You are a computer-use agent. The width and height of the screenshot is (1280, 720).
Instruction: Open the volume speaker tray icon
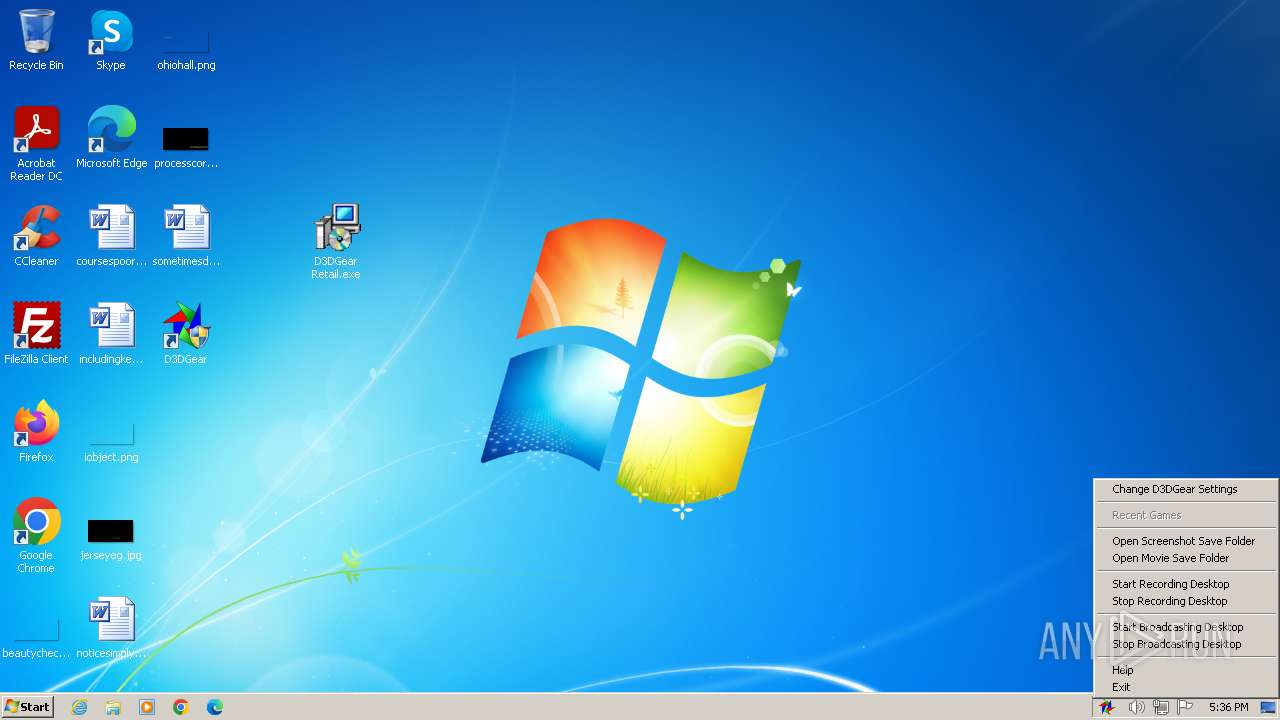click(1136, 707)
